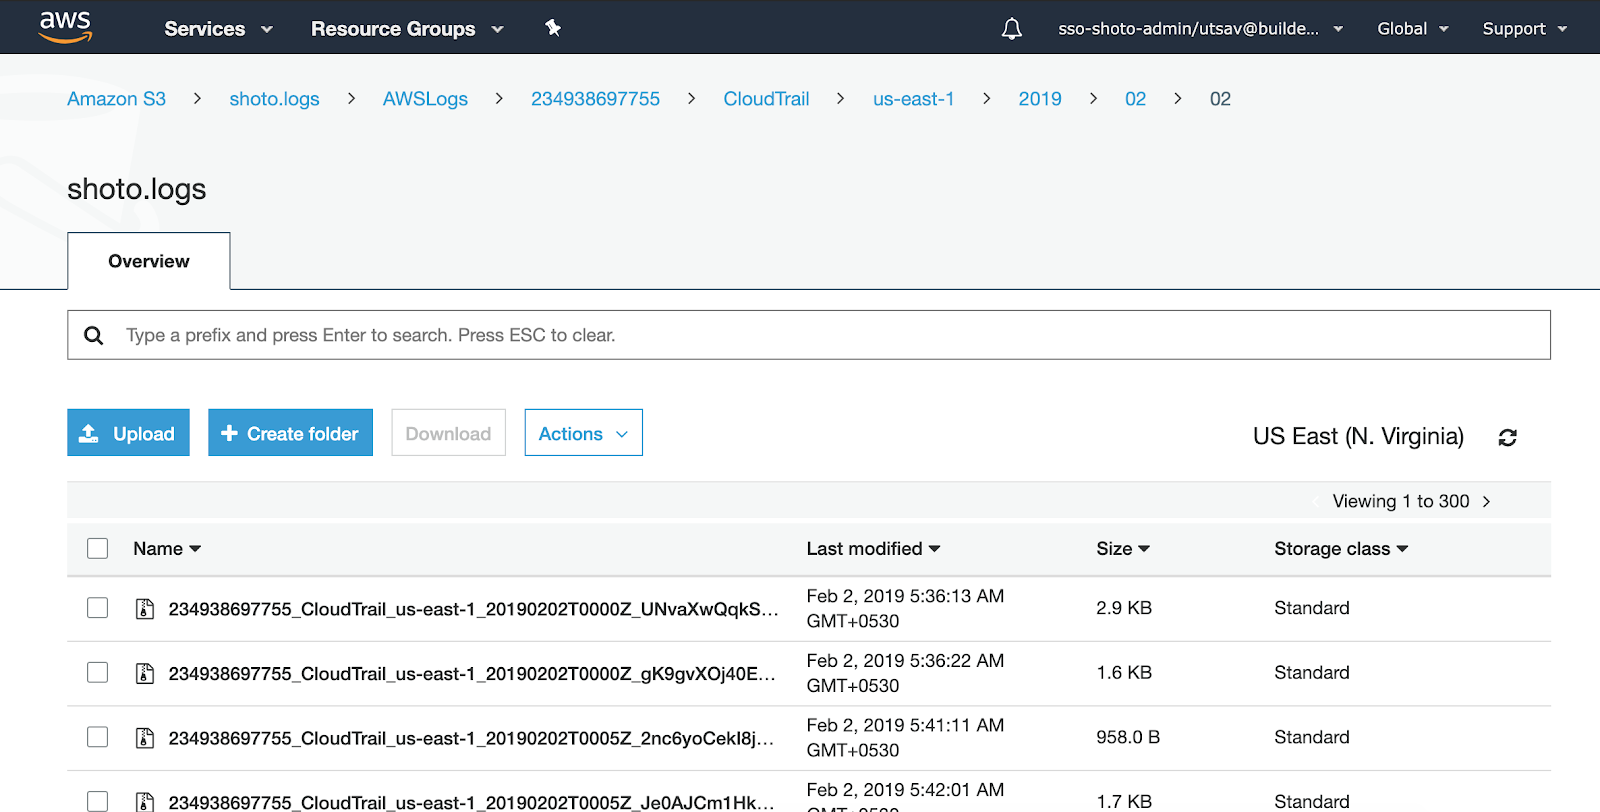Click the AWS logo home icon
1600x812 pixels.
(x=65, y=27)
